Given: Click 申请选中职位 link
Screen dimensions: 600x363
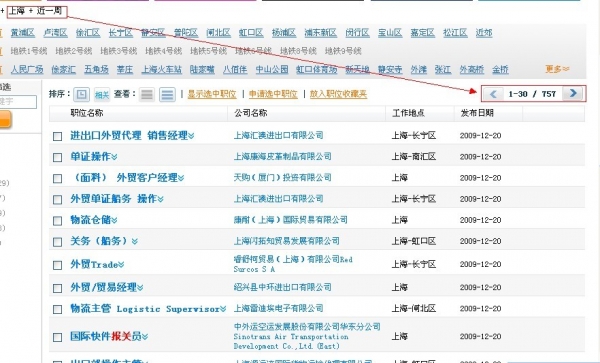Looking at the screenshot, I should pyautogui.click(x=273, y=94).
